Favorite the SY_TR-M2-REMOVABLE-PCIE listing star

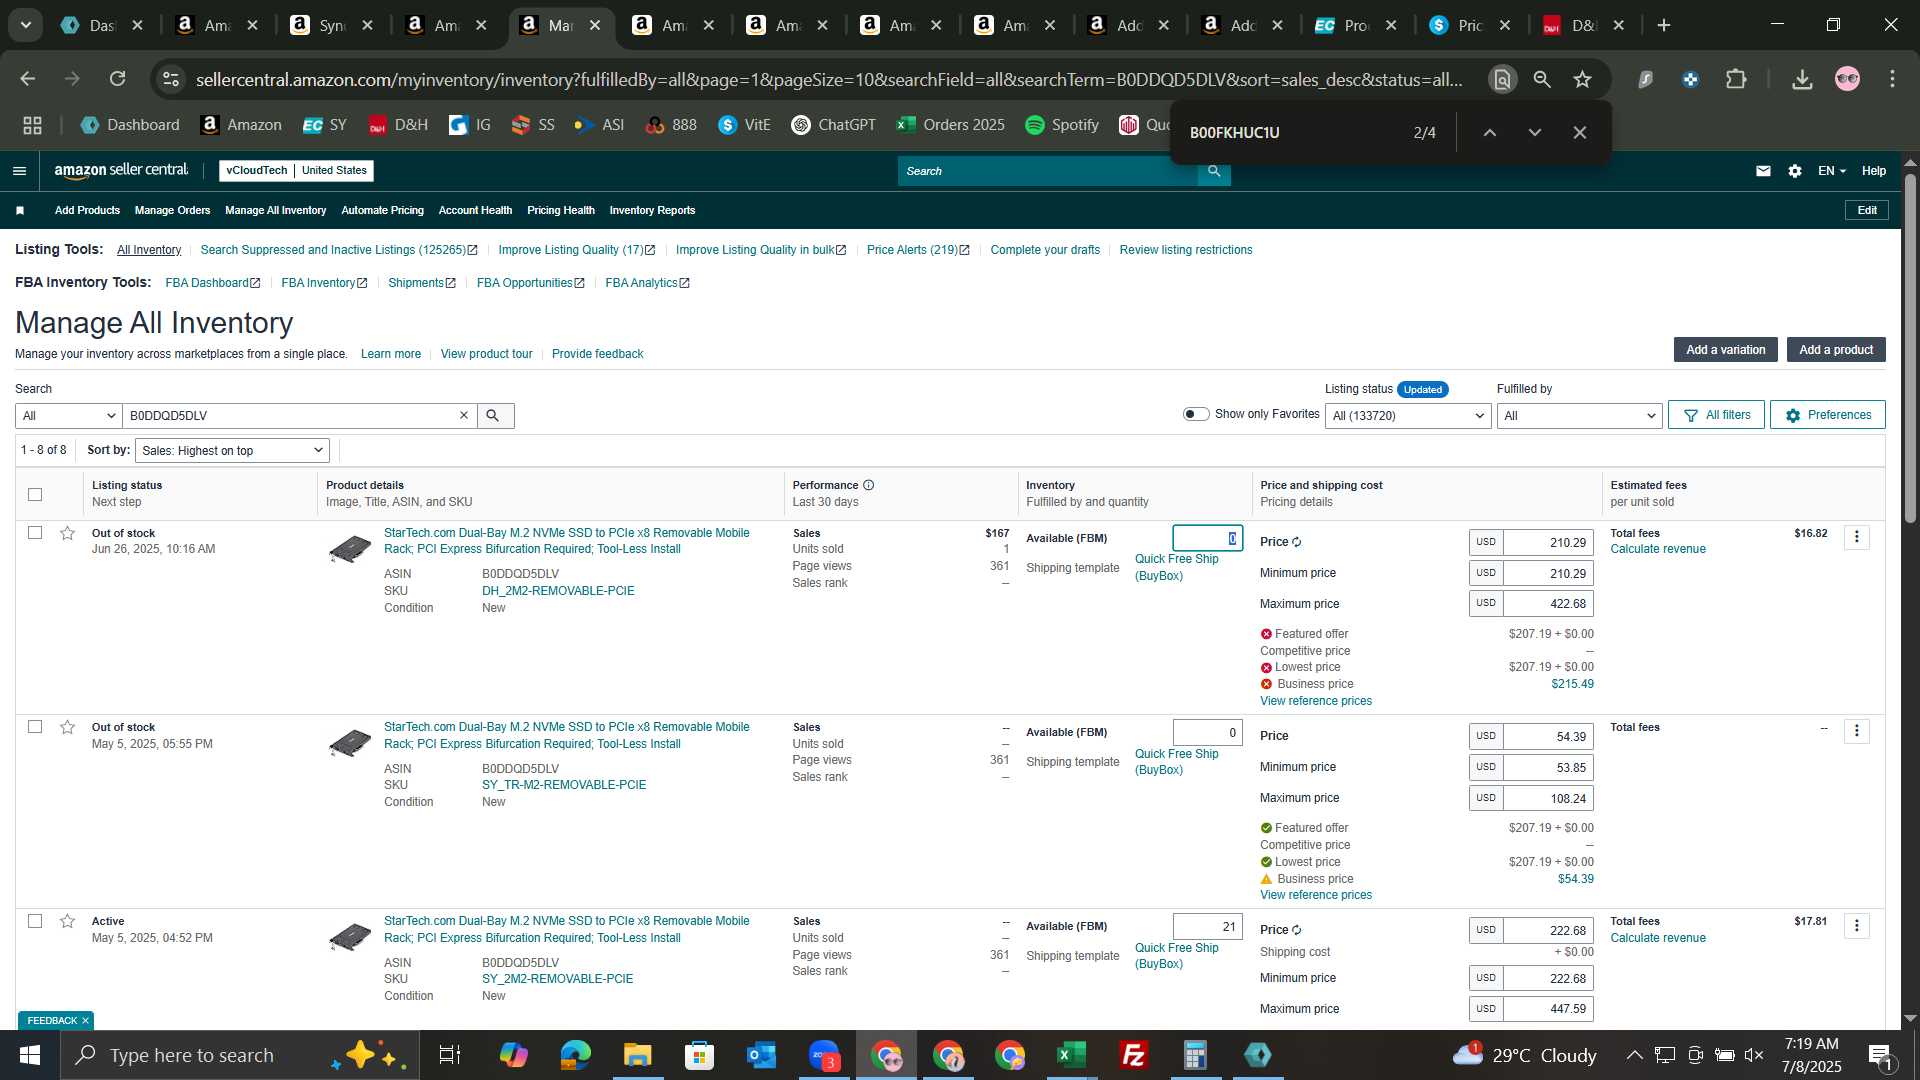(67, 727)
